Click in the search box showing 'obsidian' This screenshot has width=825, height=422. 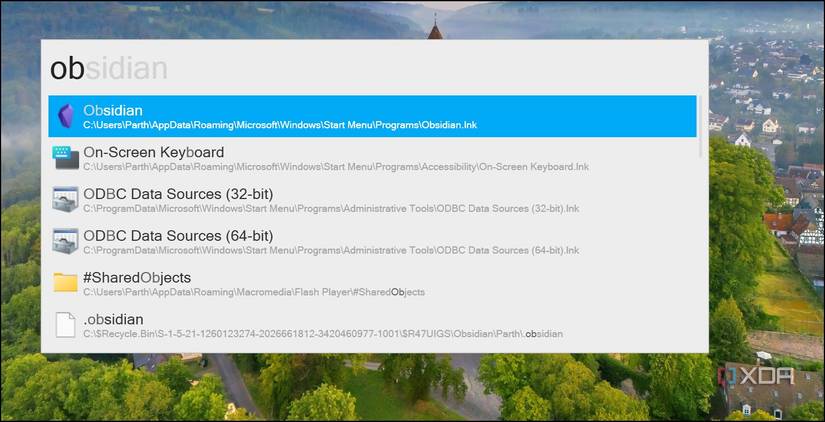pos(374,68)
